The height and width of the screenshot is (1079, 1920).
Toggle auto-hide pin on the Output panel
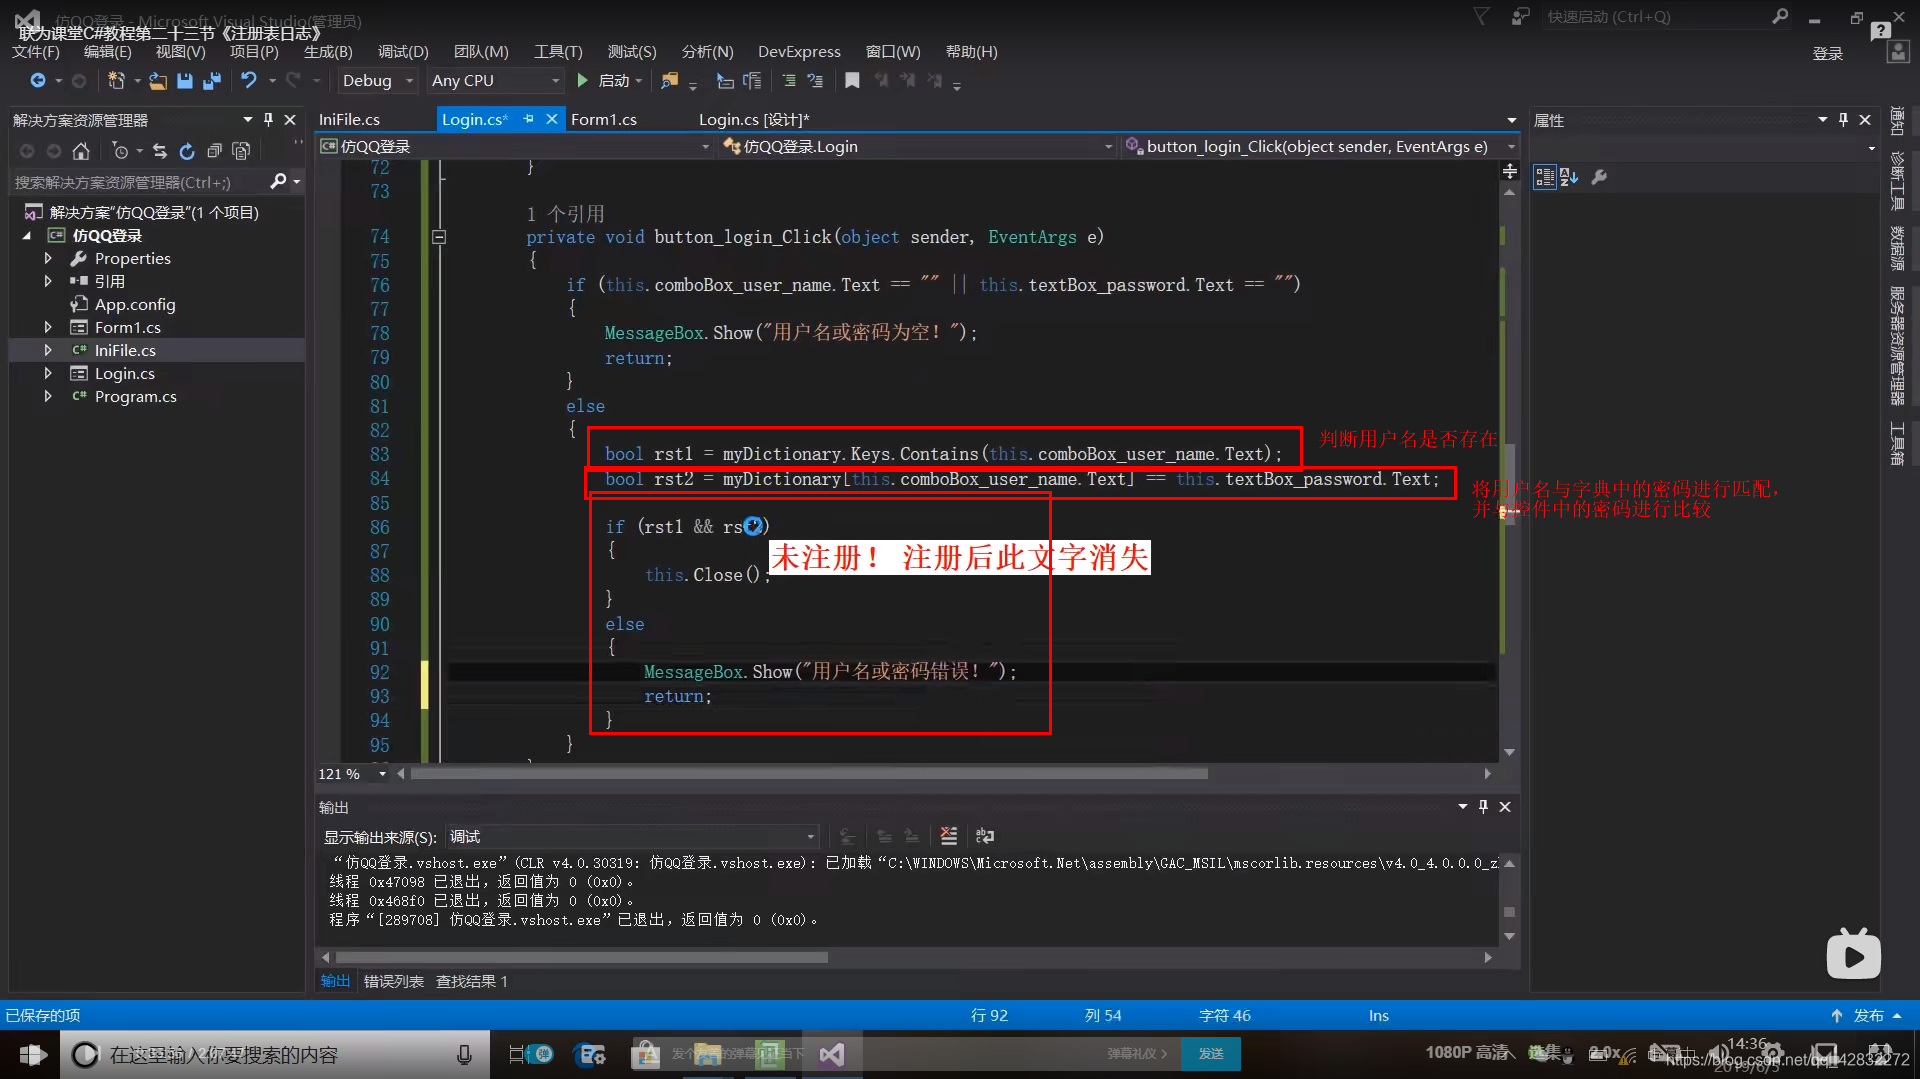pos(1483,807)
